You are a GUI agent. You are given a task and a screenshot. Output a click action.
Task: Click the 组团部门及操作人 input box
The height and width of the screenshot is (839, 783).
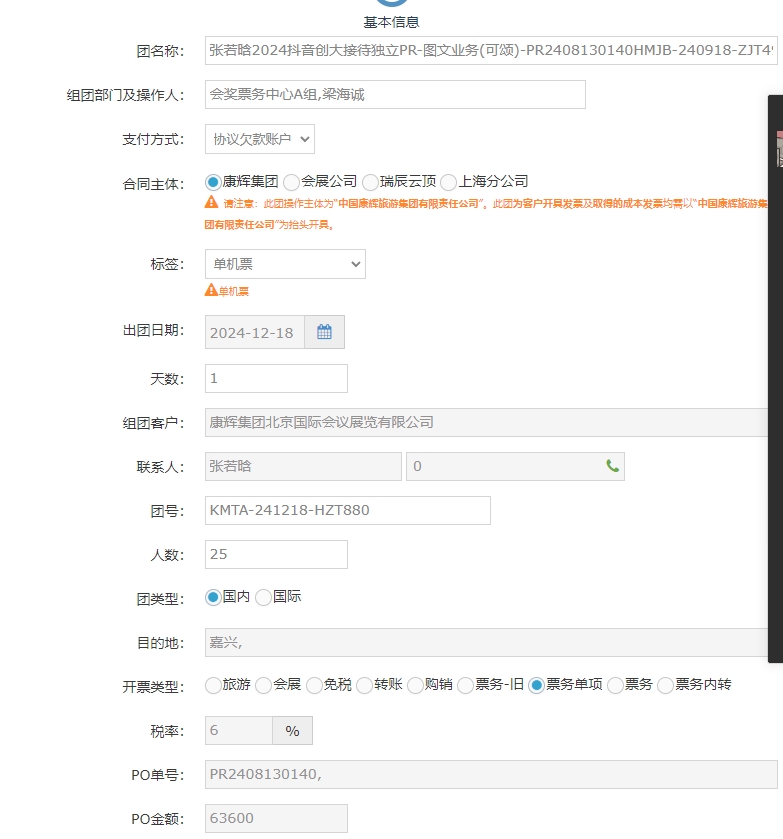click(x=395, y=94)
